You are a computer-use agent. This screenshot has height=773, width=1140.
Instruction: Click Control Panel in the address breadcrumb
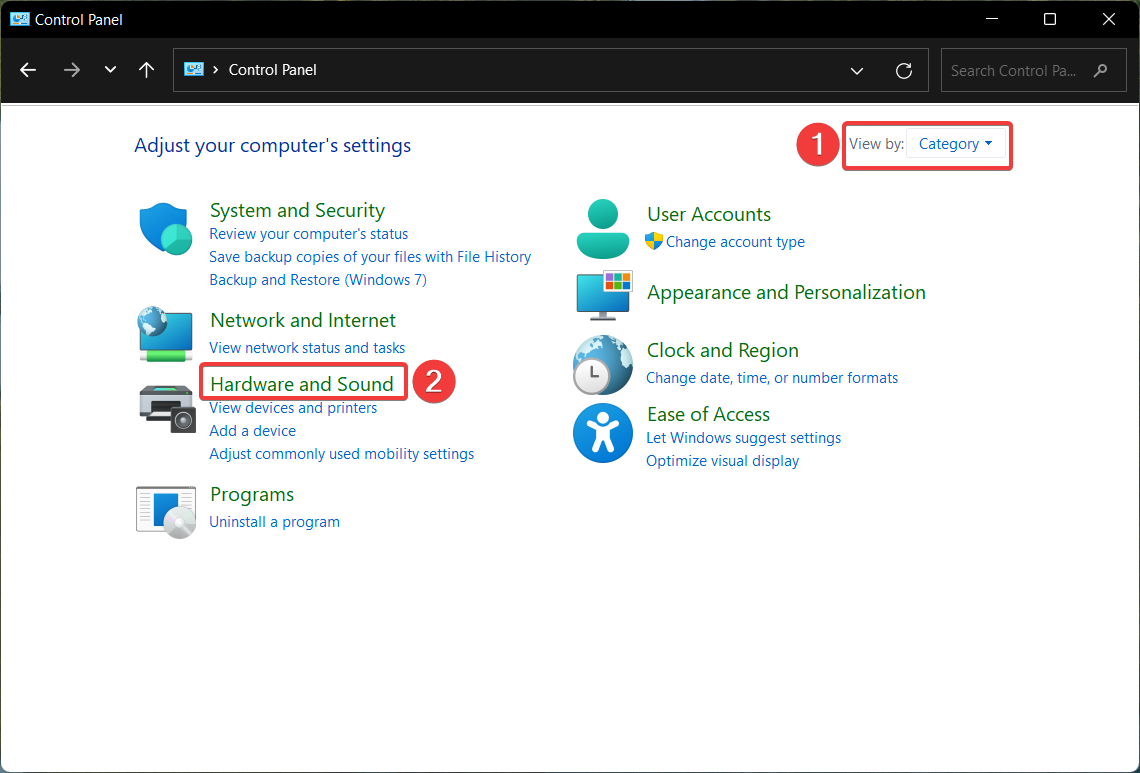[x=272, y=70]
